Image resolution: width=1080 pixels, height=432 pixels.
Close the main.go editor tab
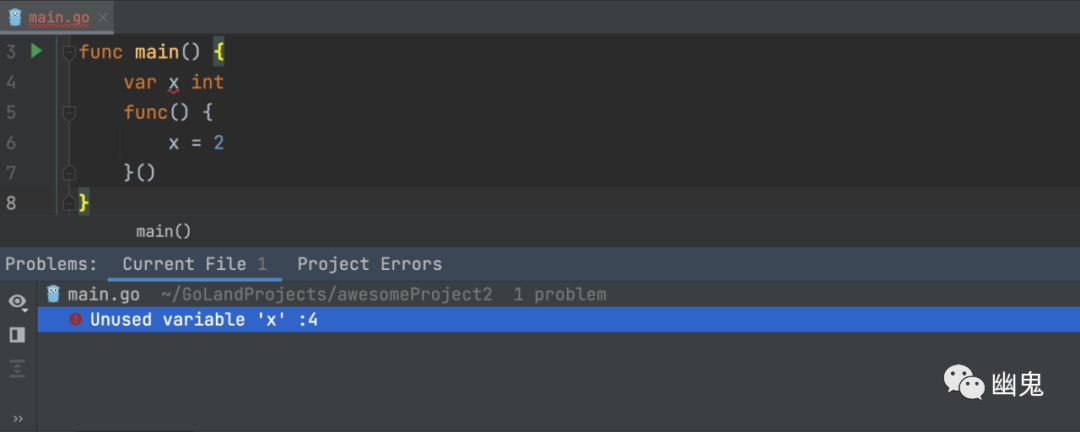pyautogui.click(x=101, y=18)
